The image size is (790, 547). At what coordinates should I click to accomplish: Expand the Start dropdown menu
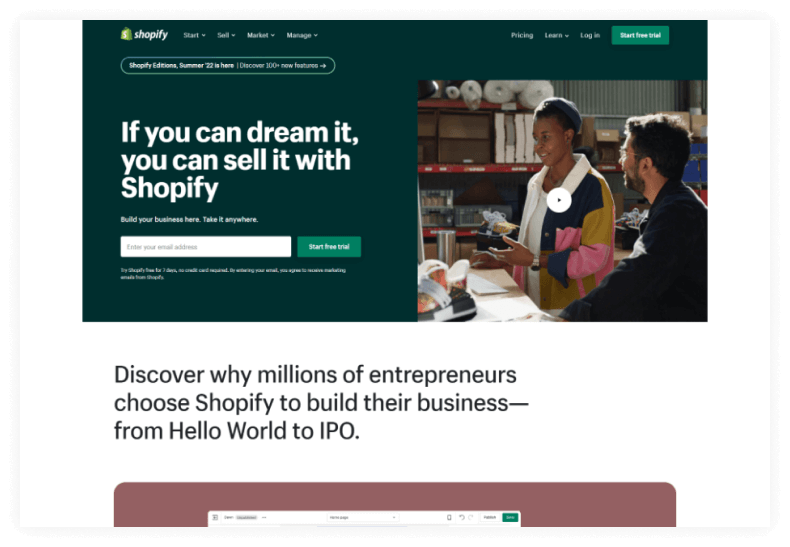[x=194, y=35]
